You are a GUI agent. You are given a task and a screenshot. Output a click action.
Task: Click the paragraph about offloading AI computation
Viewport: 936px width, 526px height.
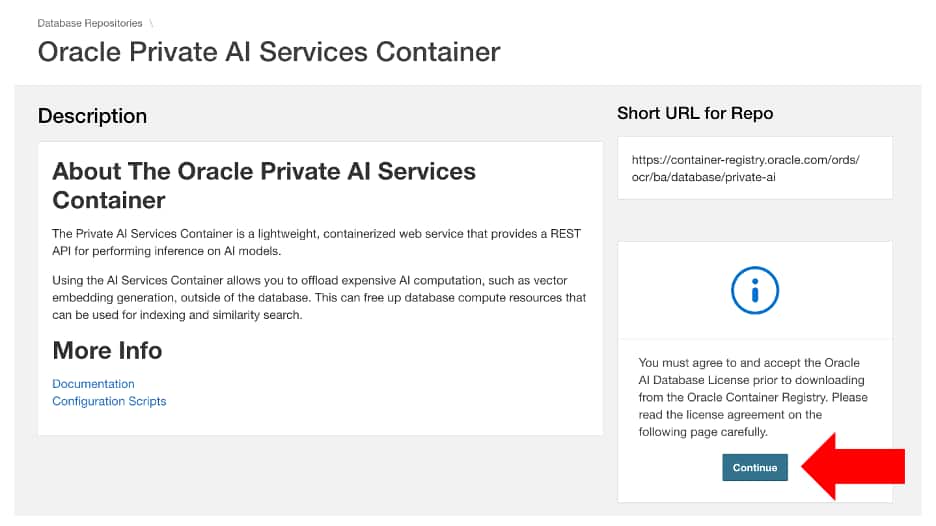(x=318, y=298)
